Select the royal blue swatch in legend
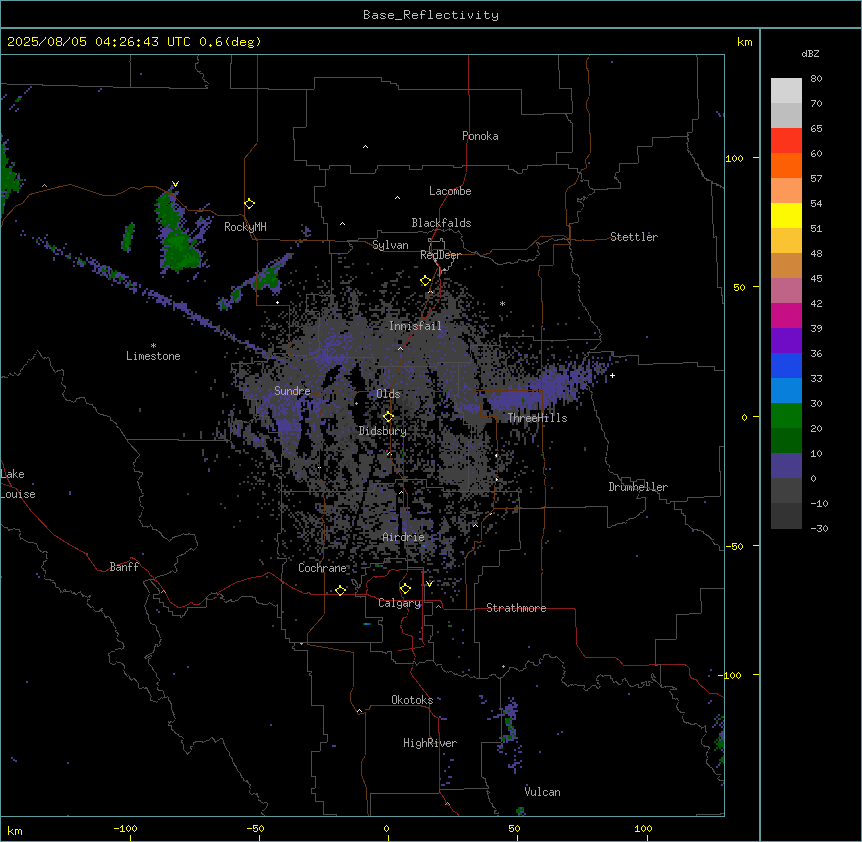This screenshot has height=842, width=862. click(x=786, y=365)
